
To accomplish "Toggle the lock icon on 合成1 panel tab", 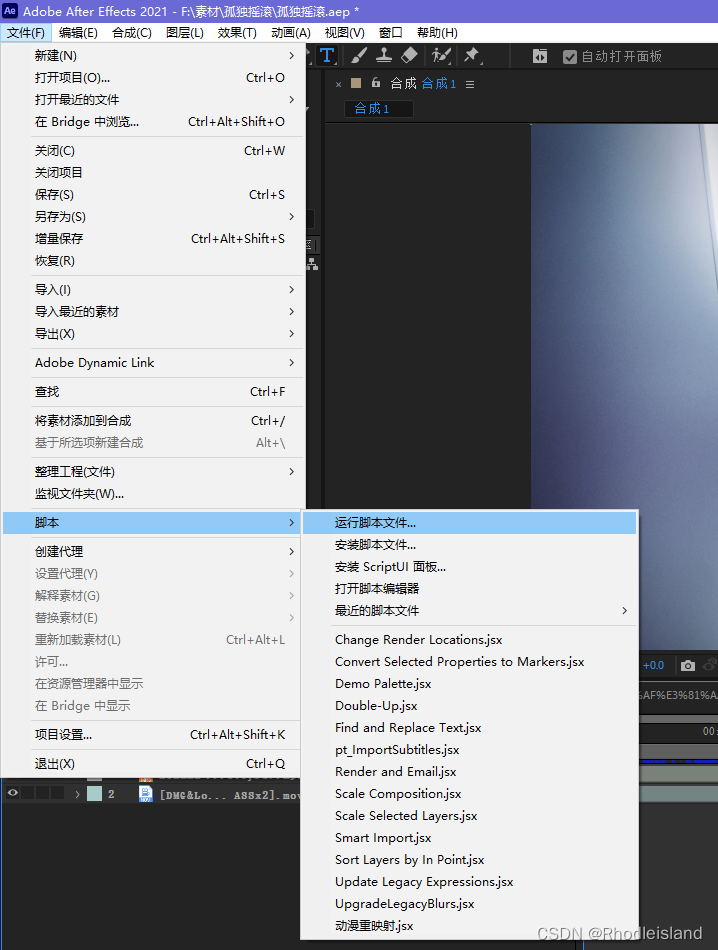I will (376, 82).
